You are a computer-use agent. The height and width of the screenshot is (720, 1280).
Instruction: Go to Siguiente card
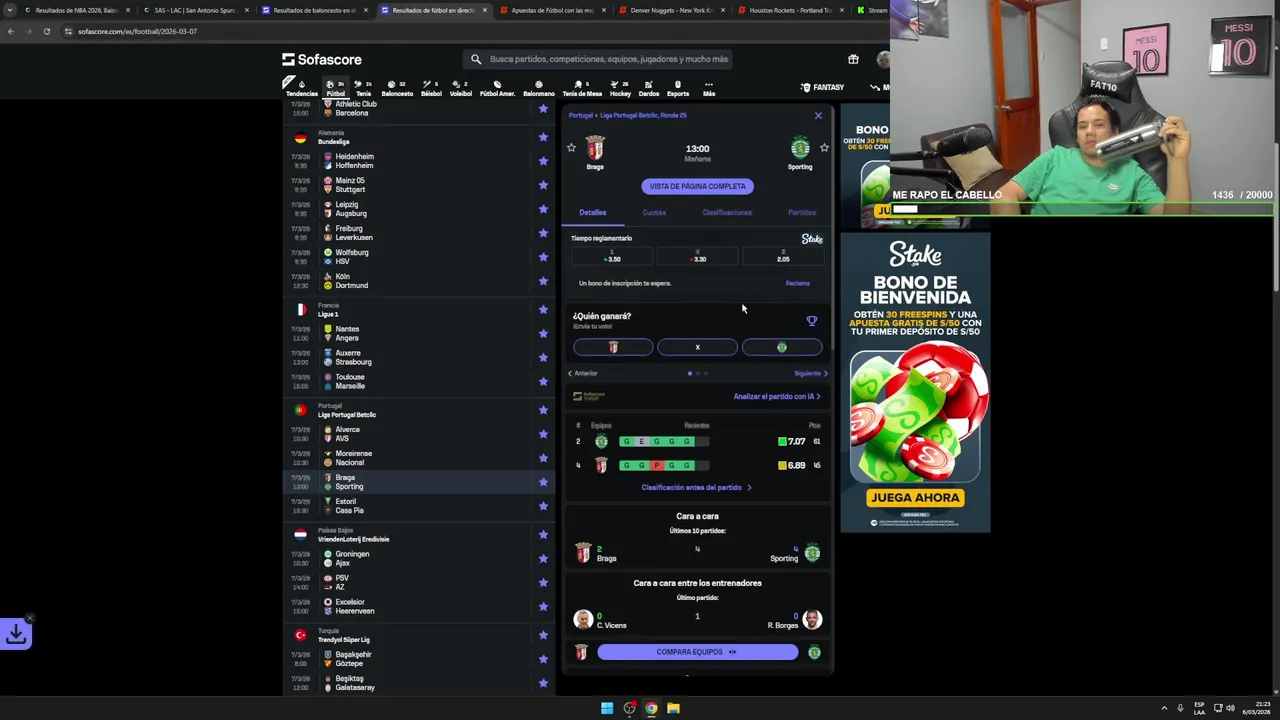[811, 373]
